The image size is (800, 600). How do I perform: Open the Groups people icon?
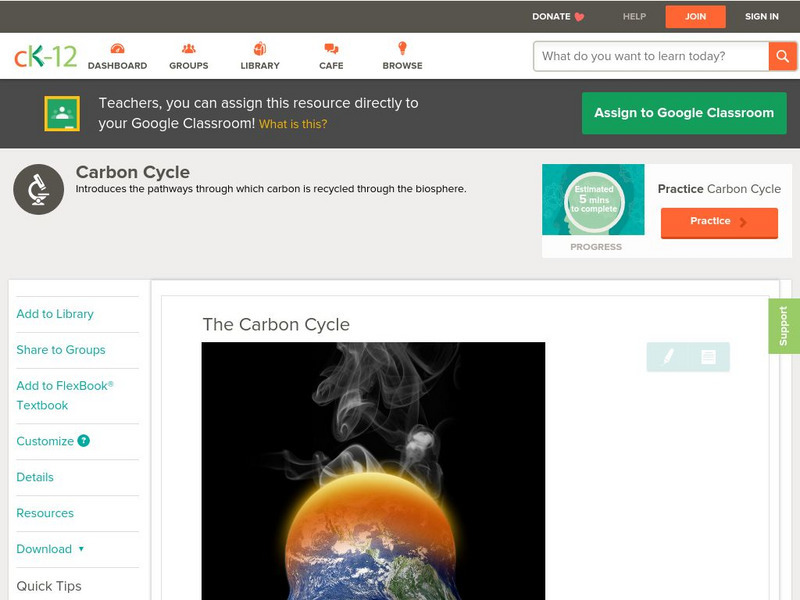coord(189,48)
